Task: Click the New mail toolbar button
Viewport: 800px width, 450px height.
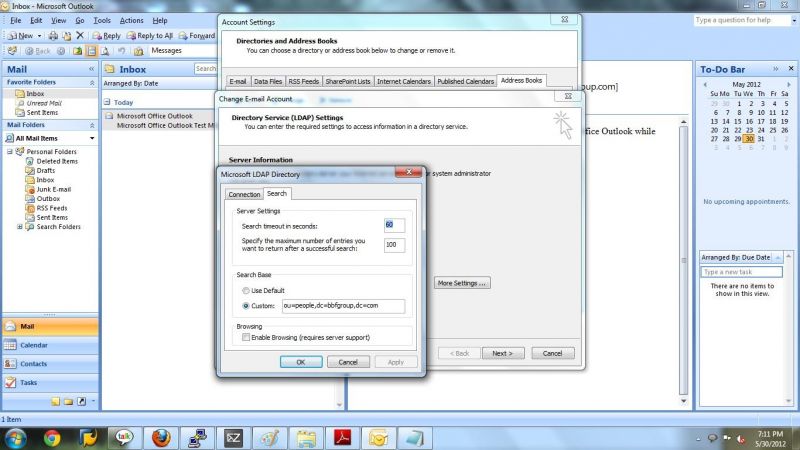Action: [21, 36]
